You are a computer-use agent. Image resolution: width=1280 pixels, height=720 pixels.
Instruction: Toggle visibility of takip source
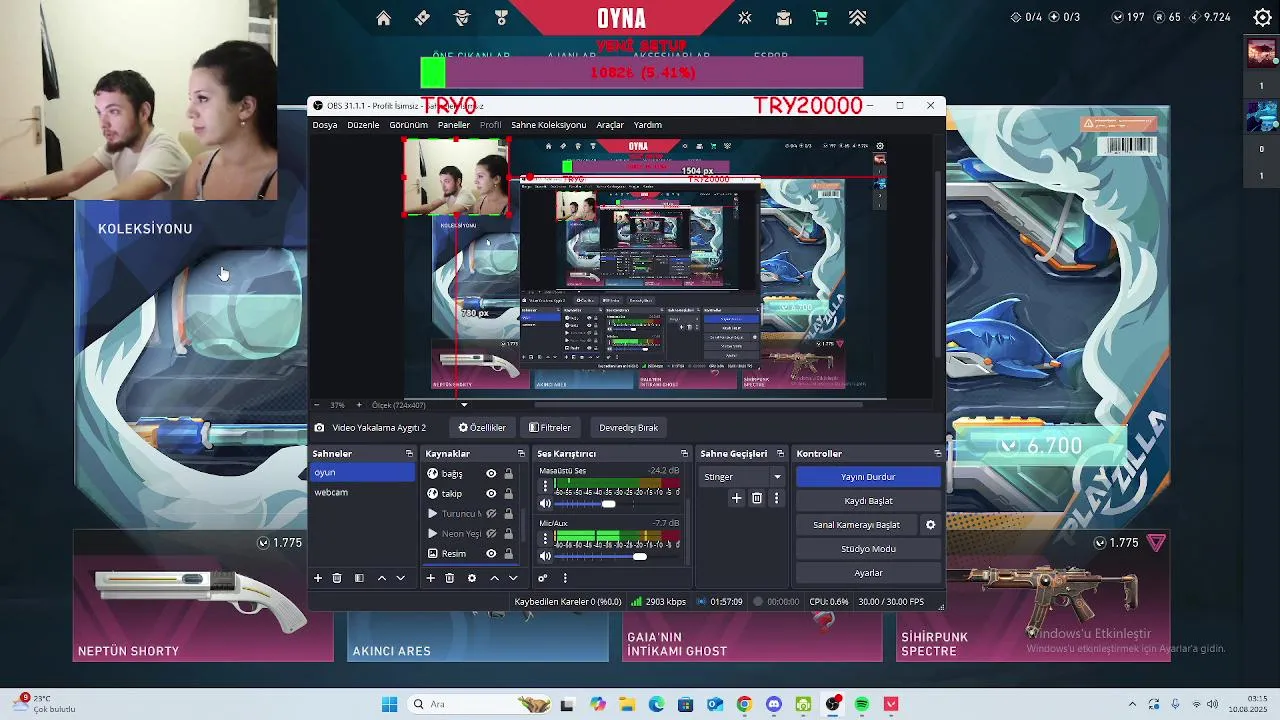[x=491, y=494]
